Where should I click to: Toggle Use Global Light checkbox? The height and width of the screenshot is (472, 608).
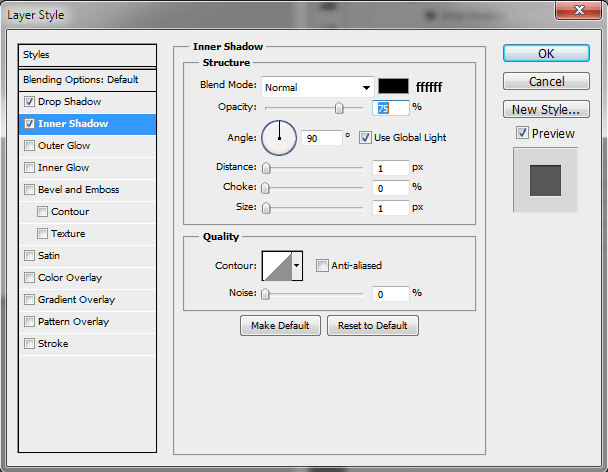(x=365, y=137)
